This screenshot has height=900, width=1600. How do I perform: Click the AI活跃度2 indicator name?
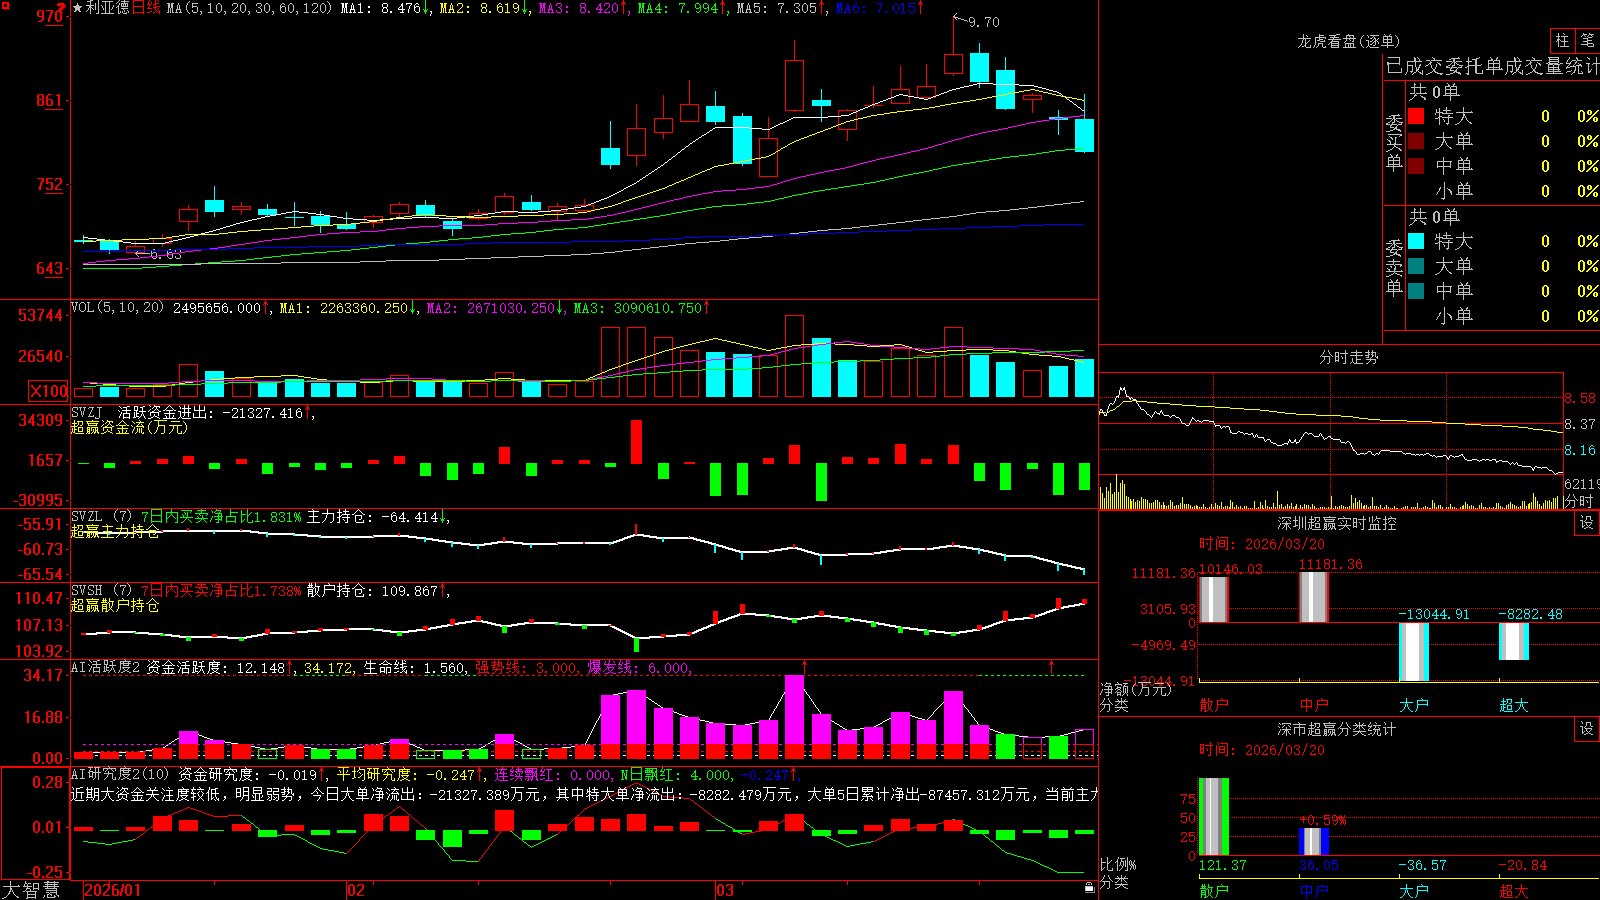coord(106,667)
